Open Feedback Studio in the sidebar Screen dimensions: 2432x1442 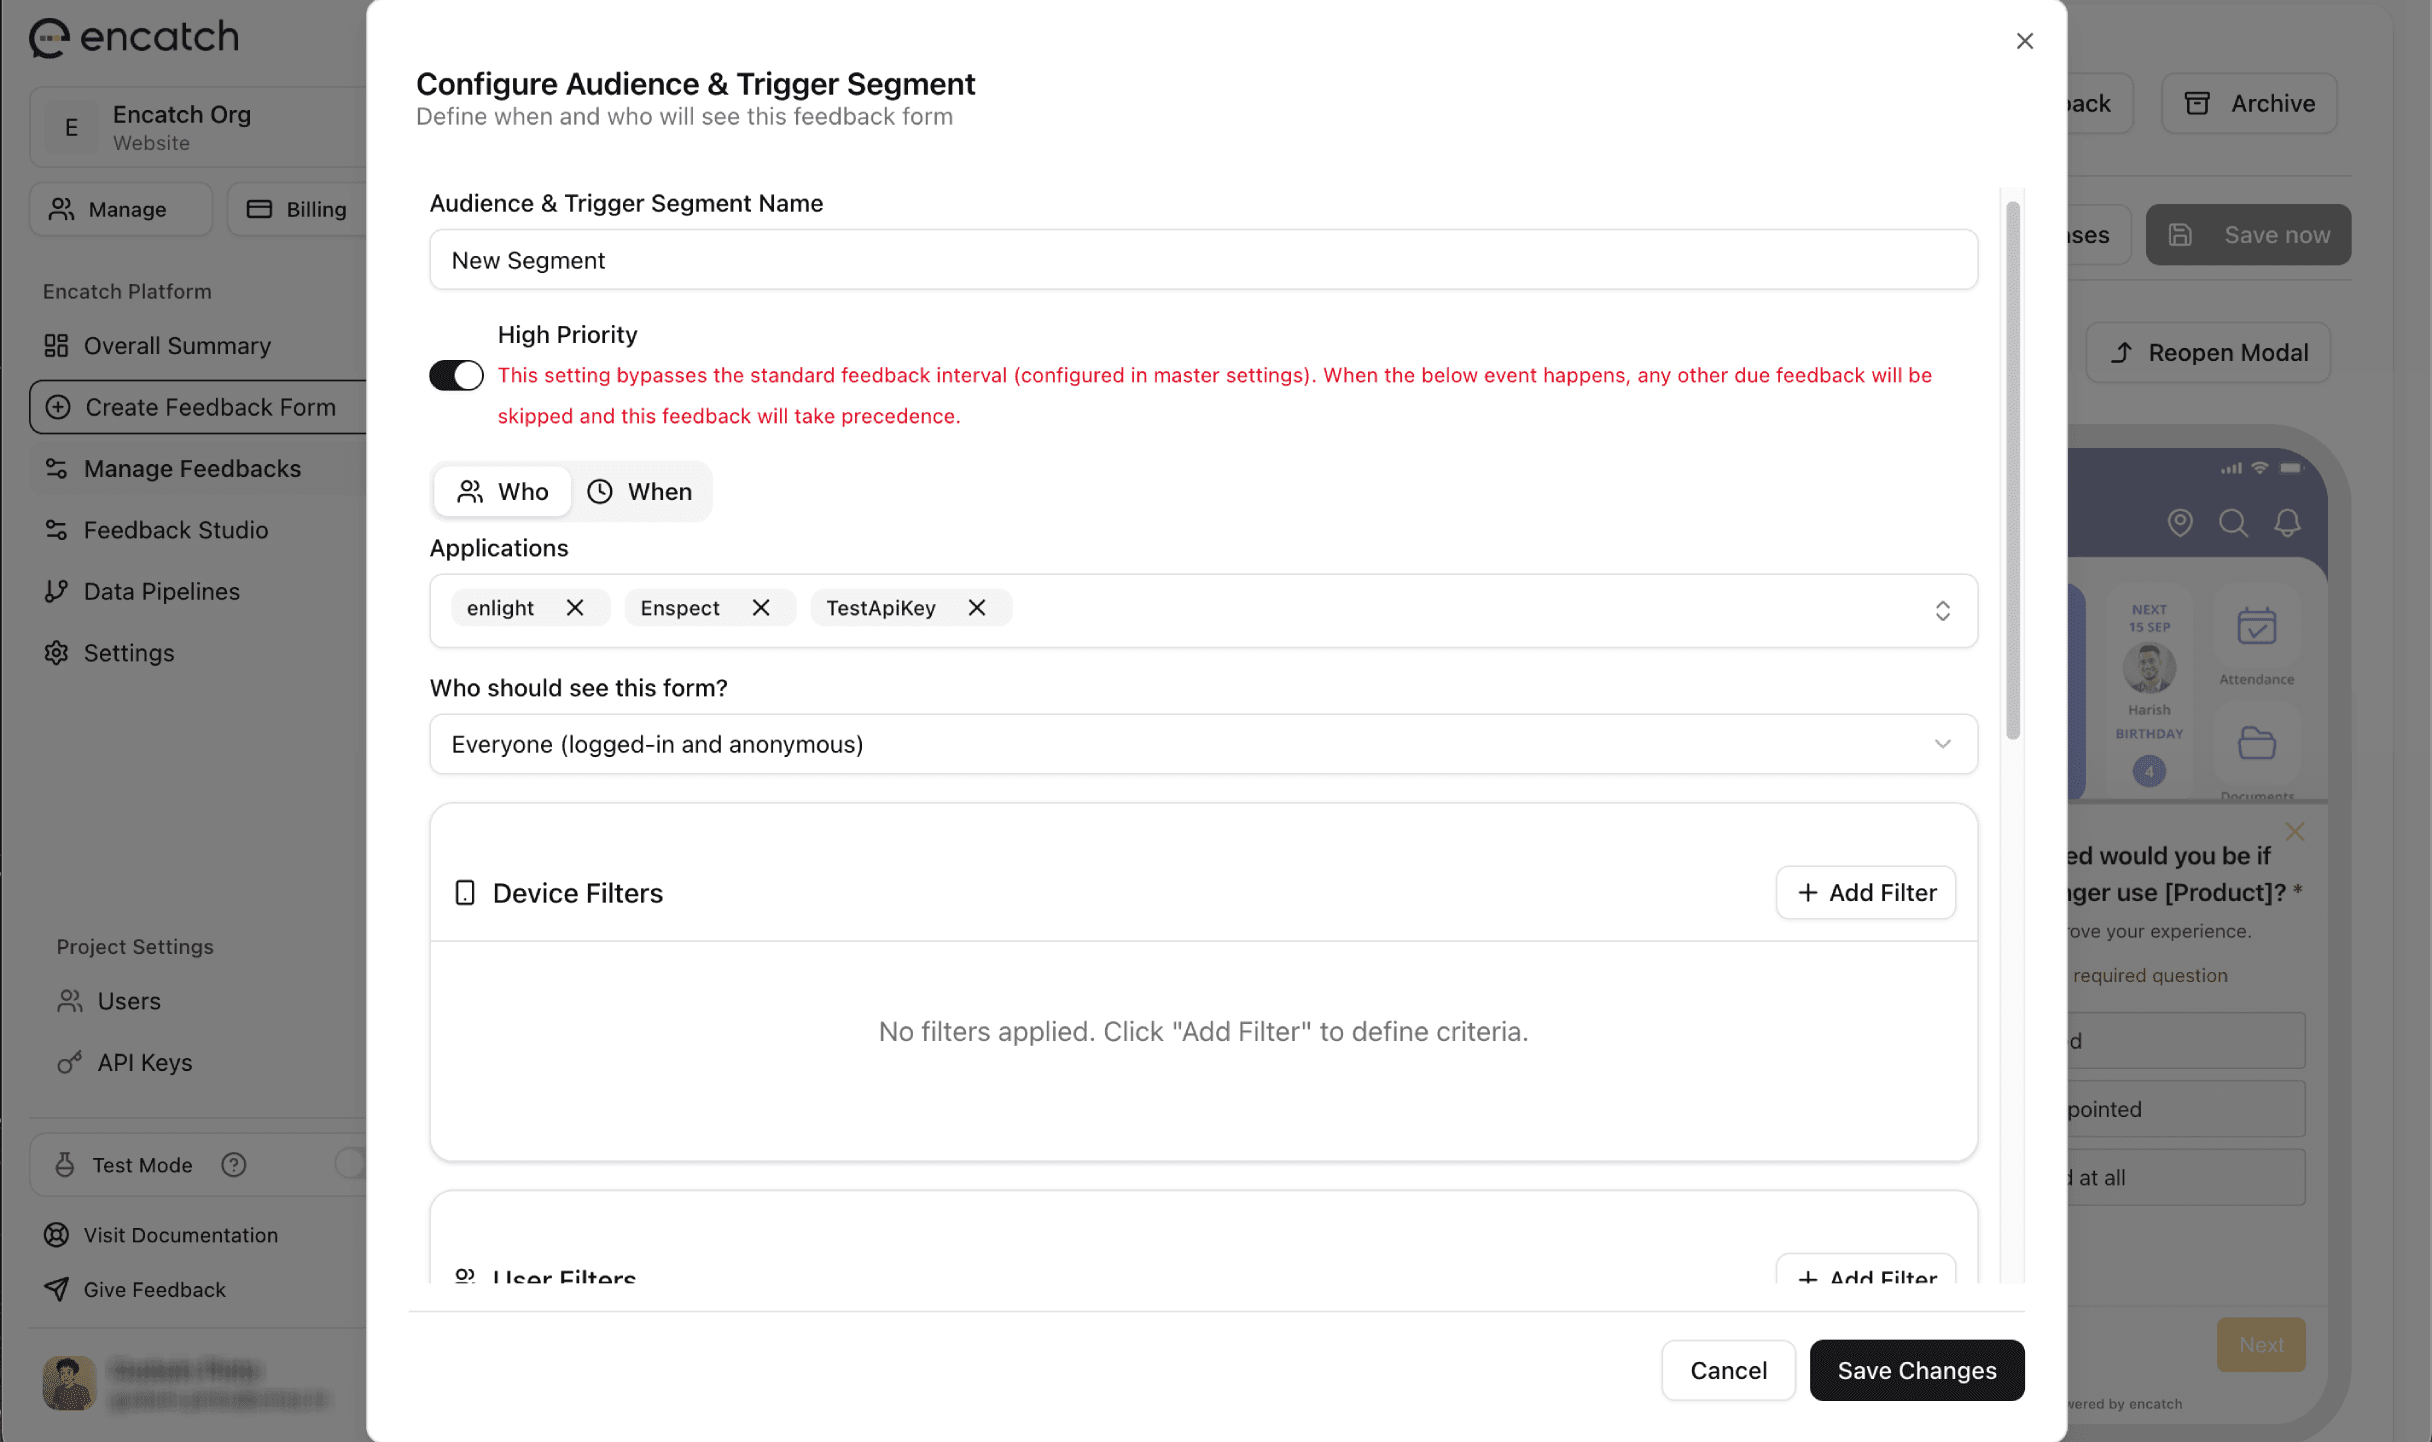[x=175, y=530]
